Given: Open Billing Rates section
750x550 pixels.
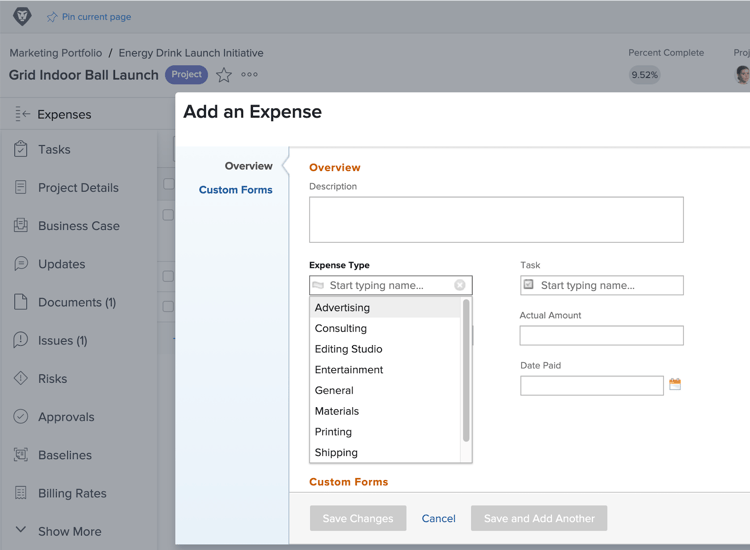Looking at the screenshot, I should click(72, 493).
